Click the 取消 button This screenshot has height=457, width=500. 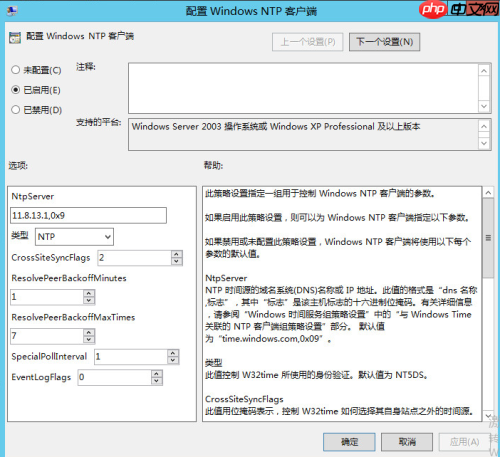tap(407, 442)
